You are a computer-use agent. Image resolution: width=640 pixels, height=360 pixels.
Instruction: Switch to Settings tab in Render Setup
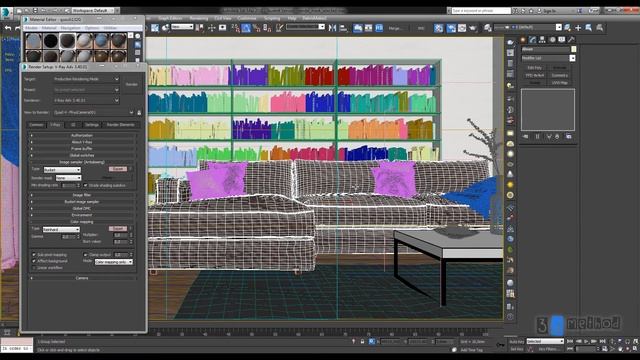pos(91,125)
